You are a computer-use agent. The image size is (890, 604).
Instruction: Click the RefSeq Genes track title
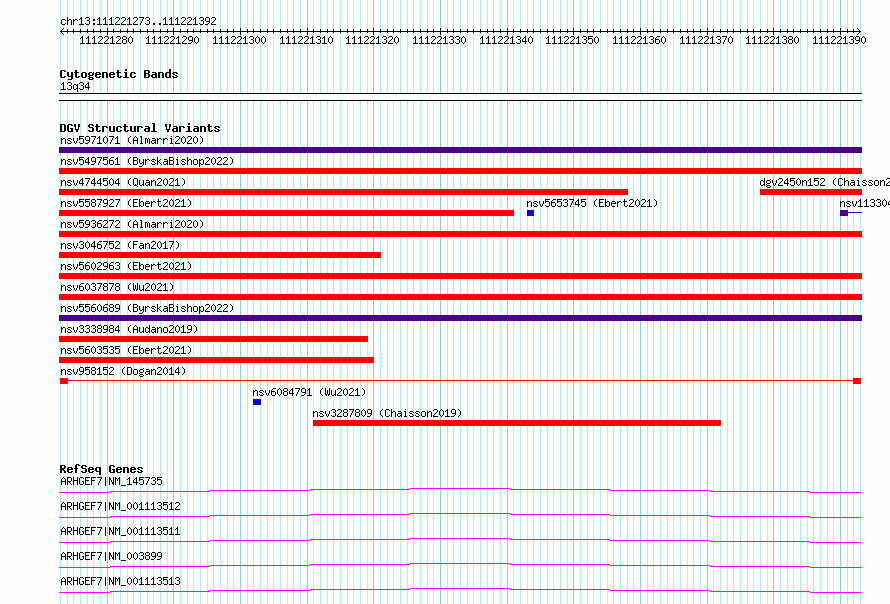(101, 469)
